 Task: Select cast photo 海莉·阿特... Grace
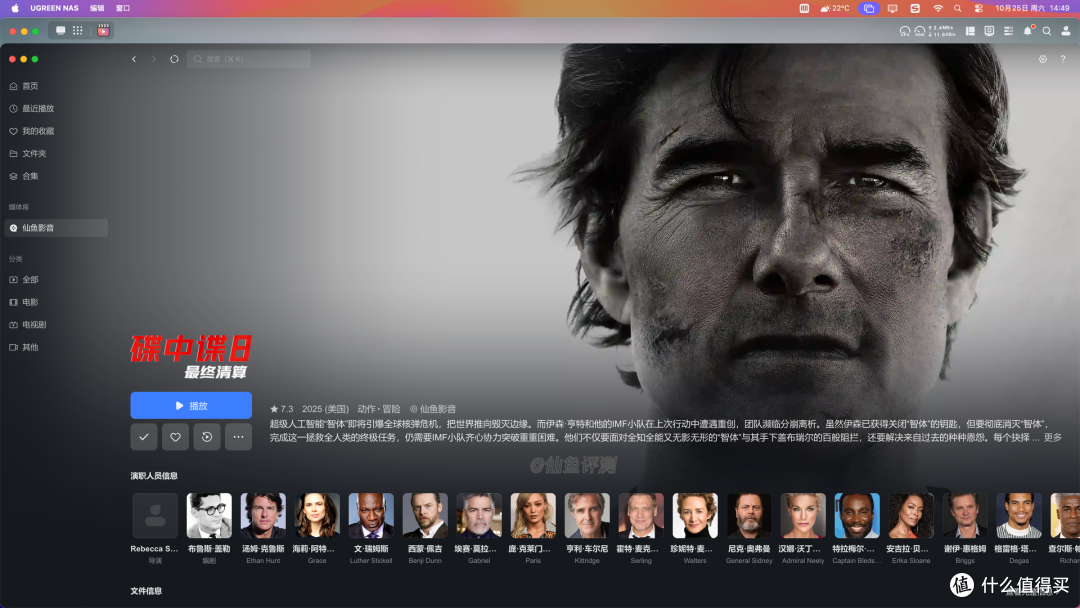[x=317, y=515]
